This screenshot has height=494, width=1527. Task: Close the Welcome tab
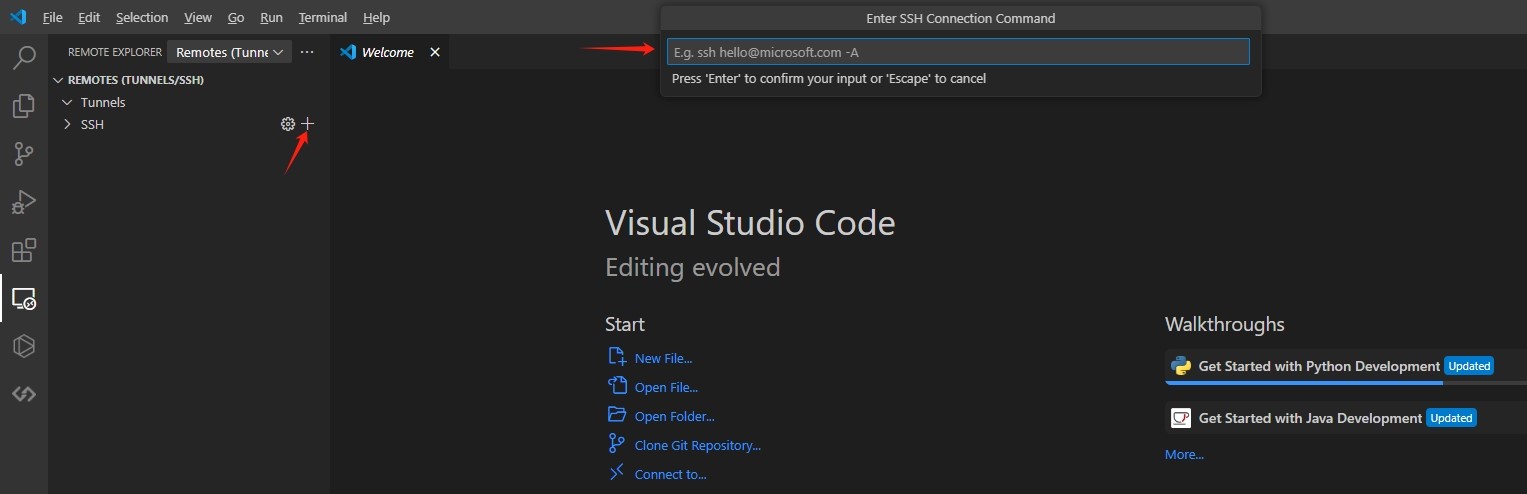[435, 52]
